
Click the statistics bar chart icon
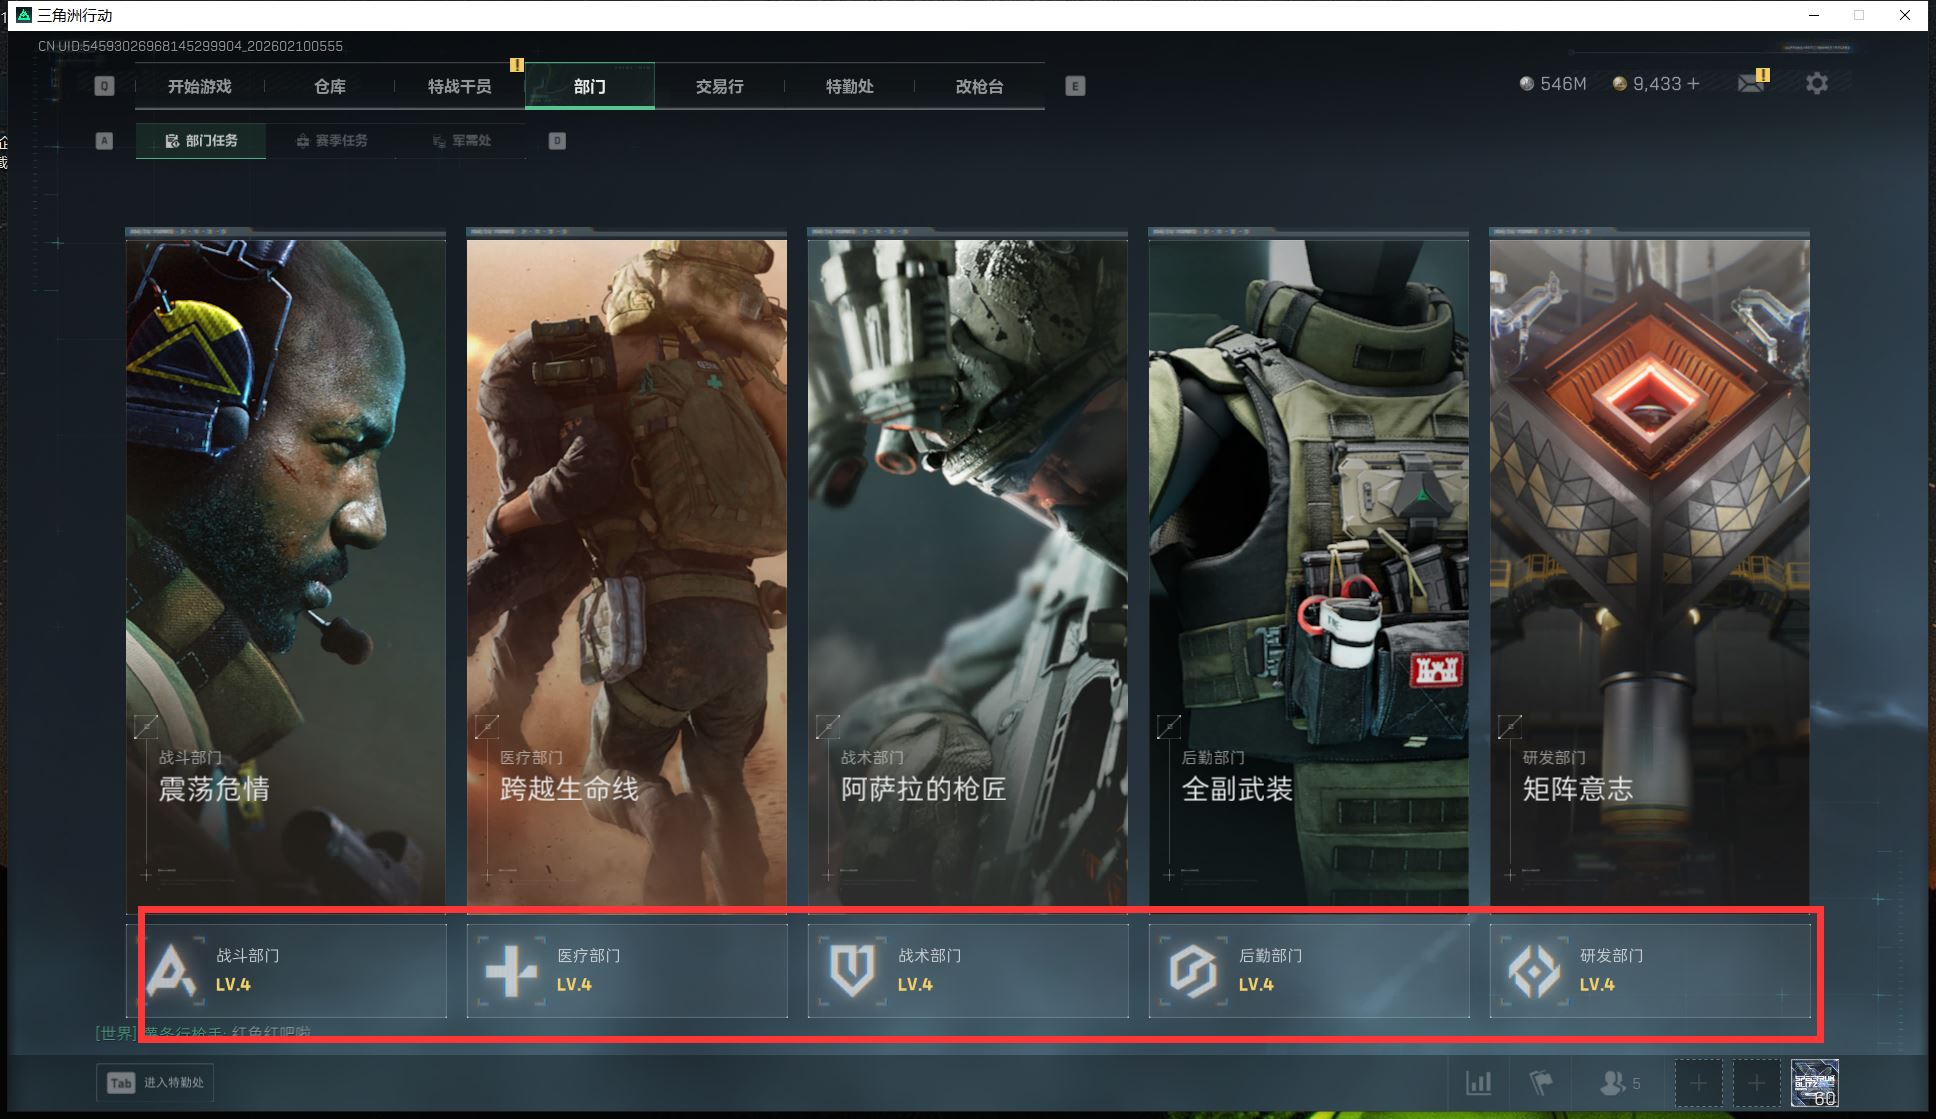click(x=1478, y=1083)
